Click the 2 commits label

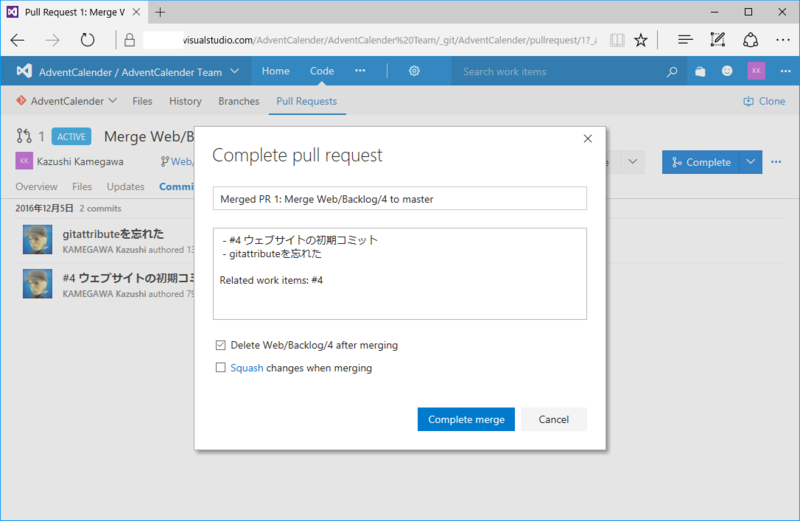click(100, 208)
